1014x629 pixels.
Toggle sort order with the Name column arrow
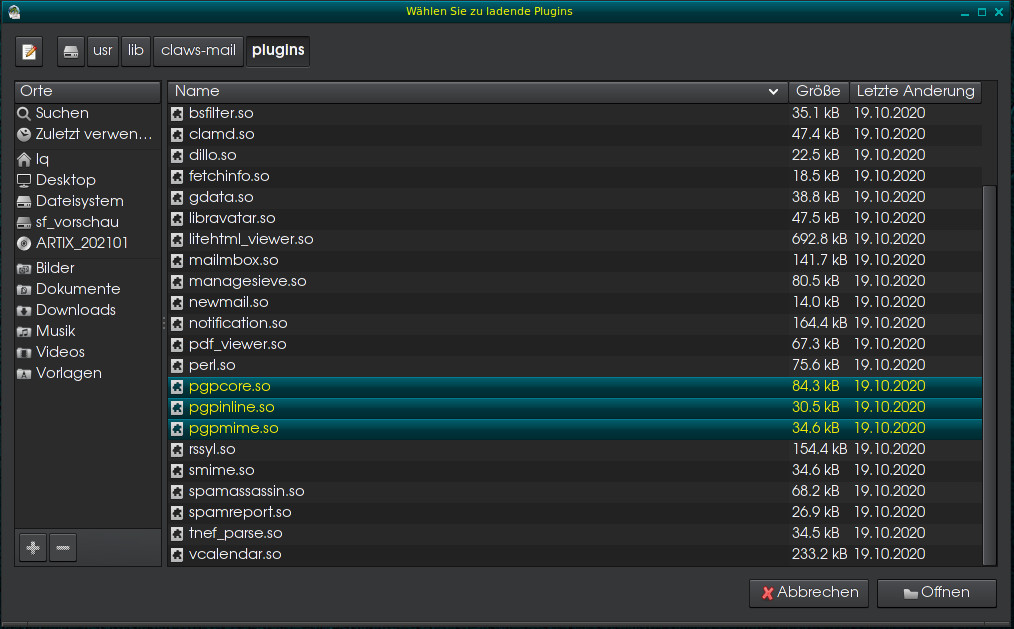(x=773, y=91)
